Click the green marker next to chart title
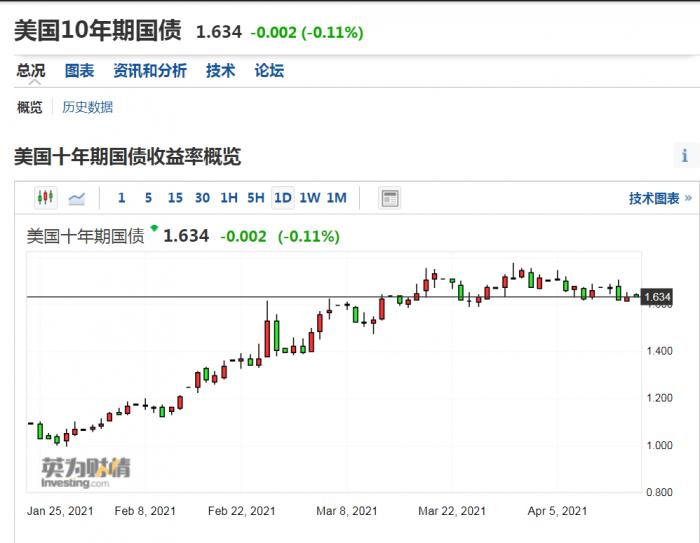Image resolution: width=700 pixels, height=543 pixels. click(154, 228)
